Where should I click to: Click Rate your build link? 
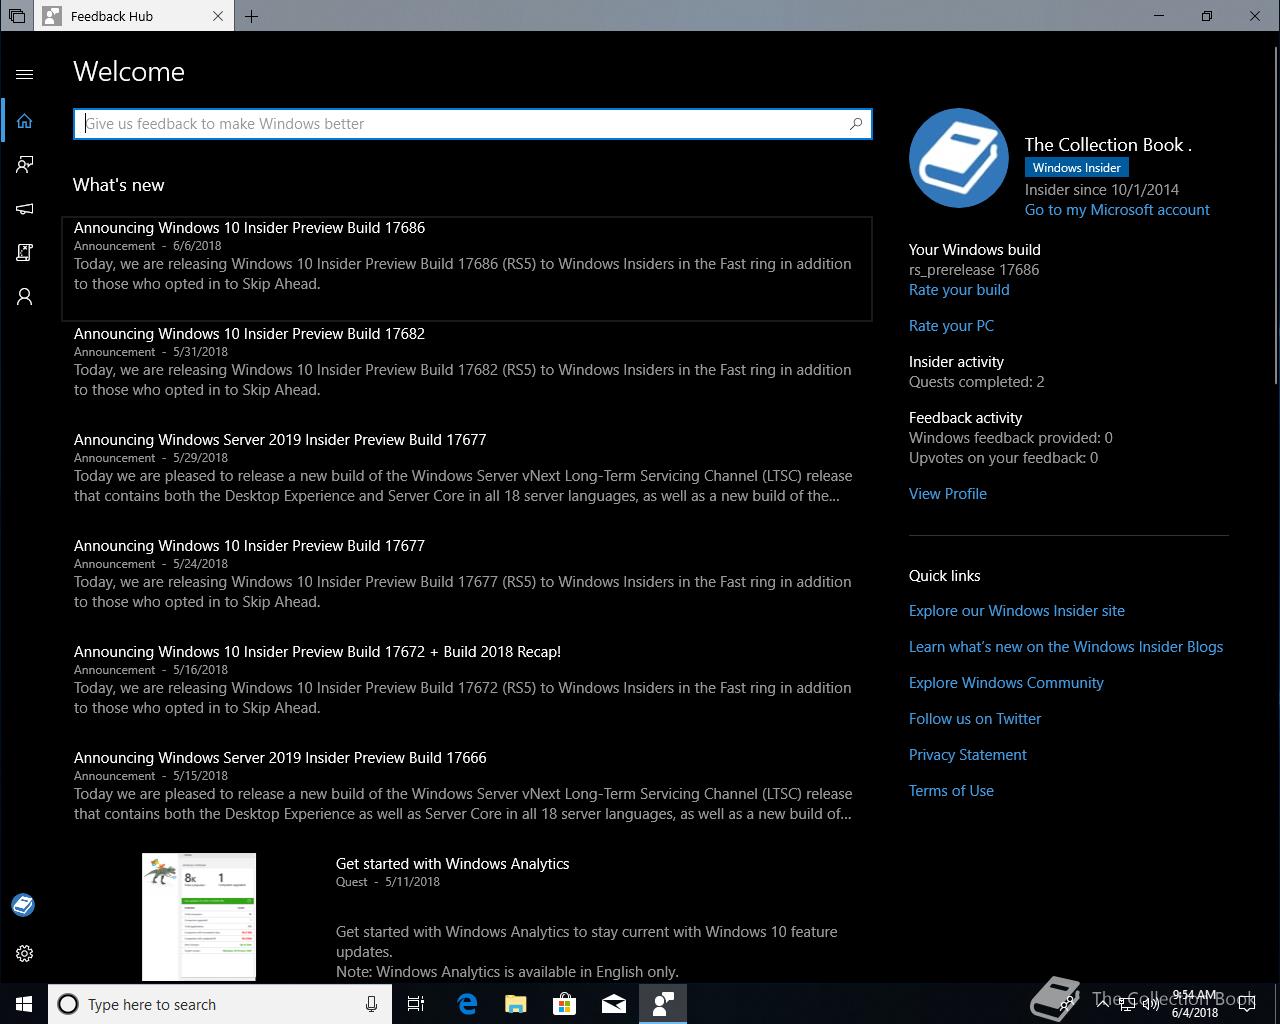tap(959, 290)
